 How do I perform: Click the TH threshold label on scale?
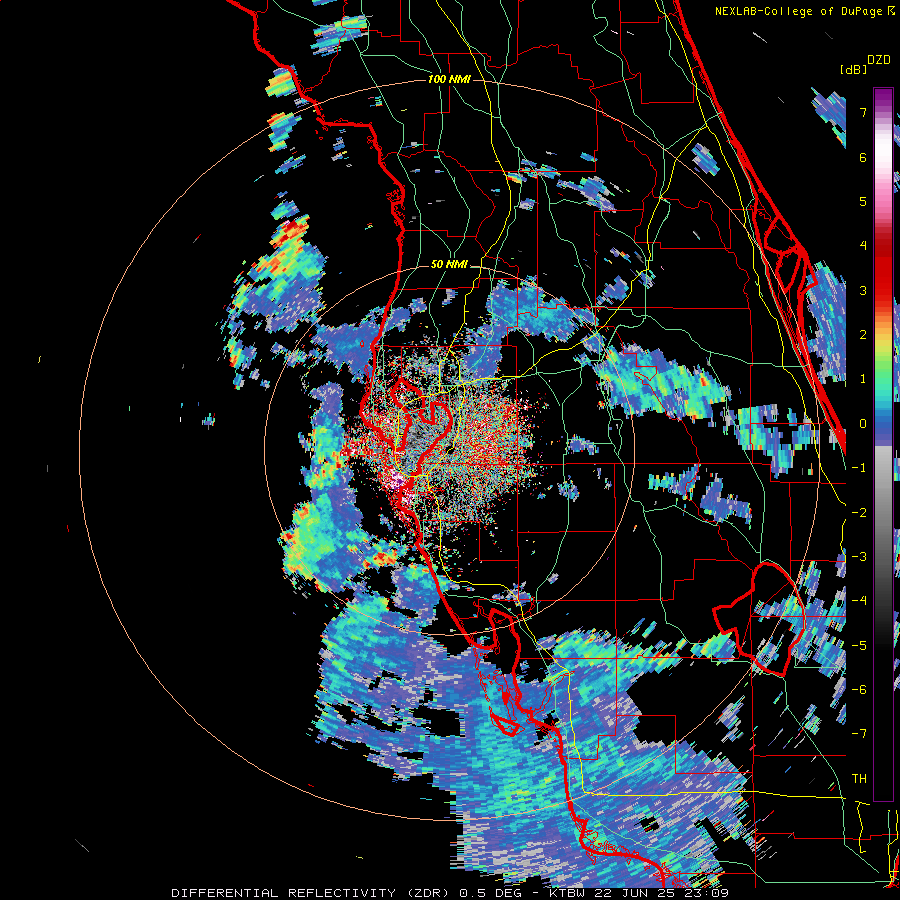[x=859, y=779]
